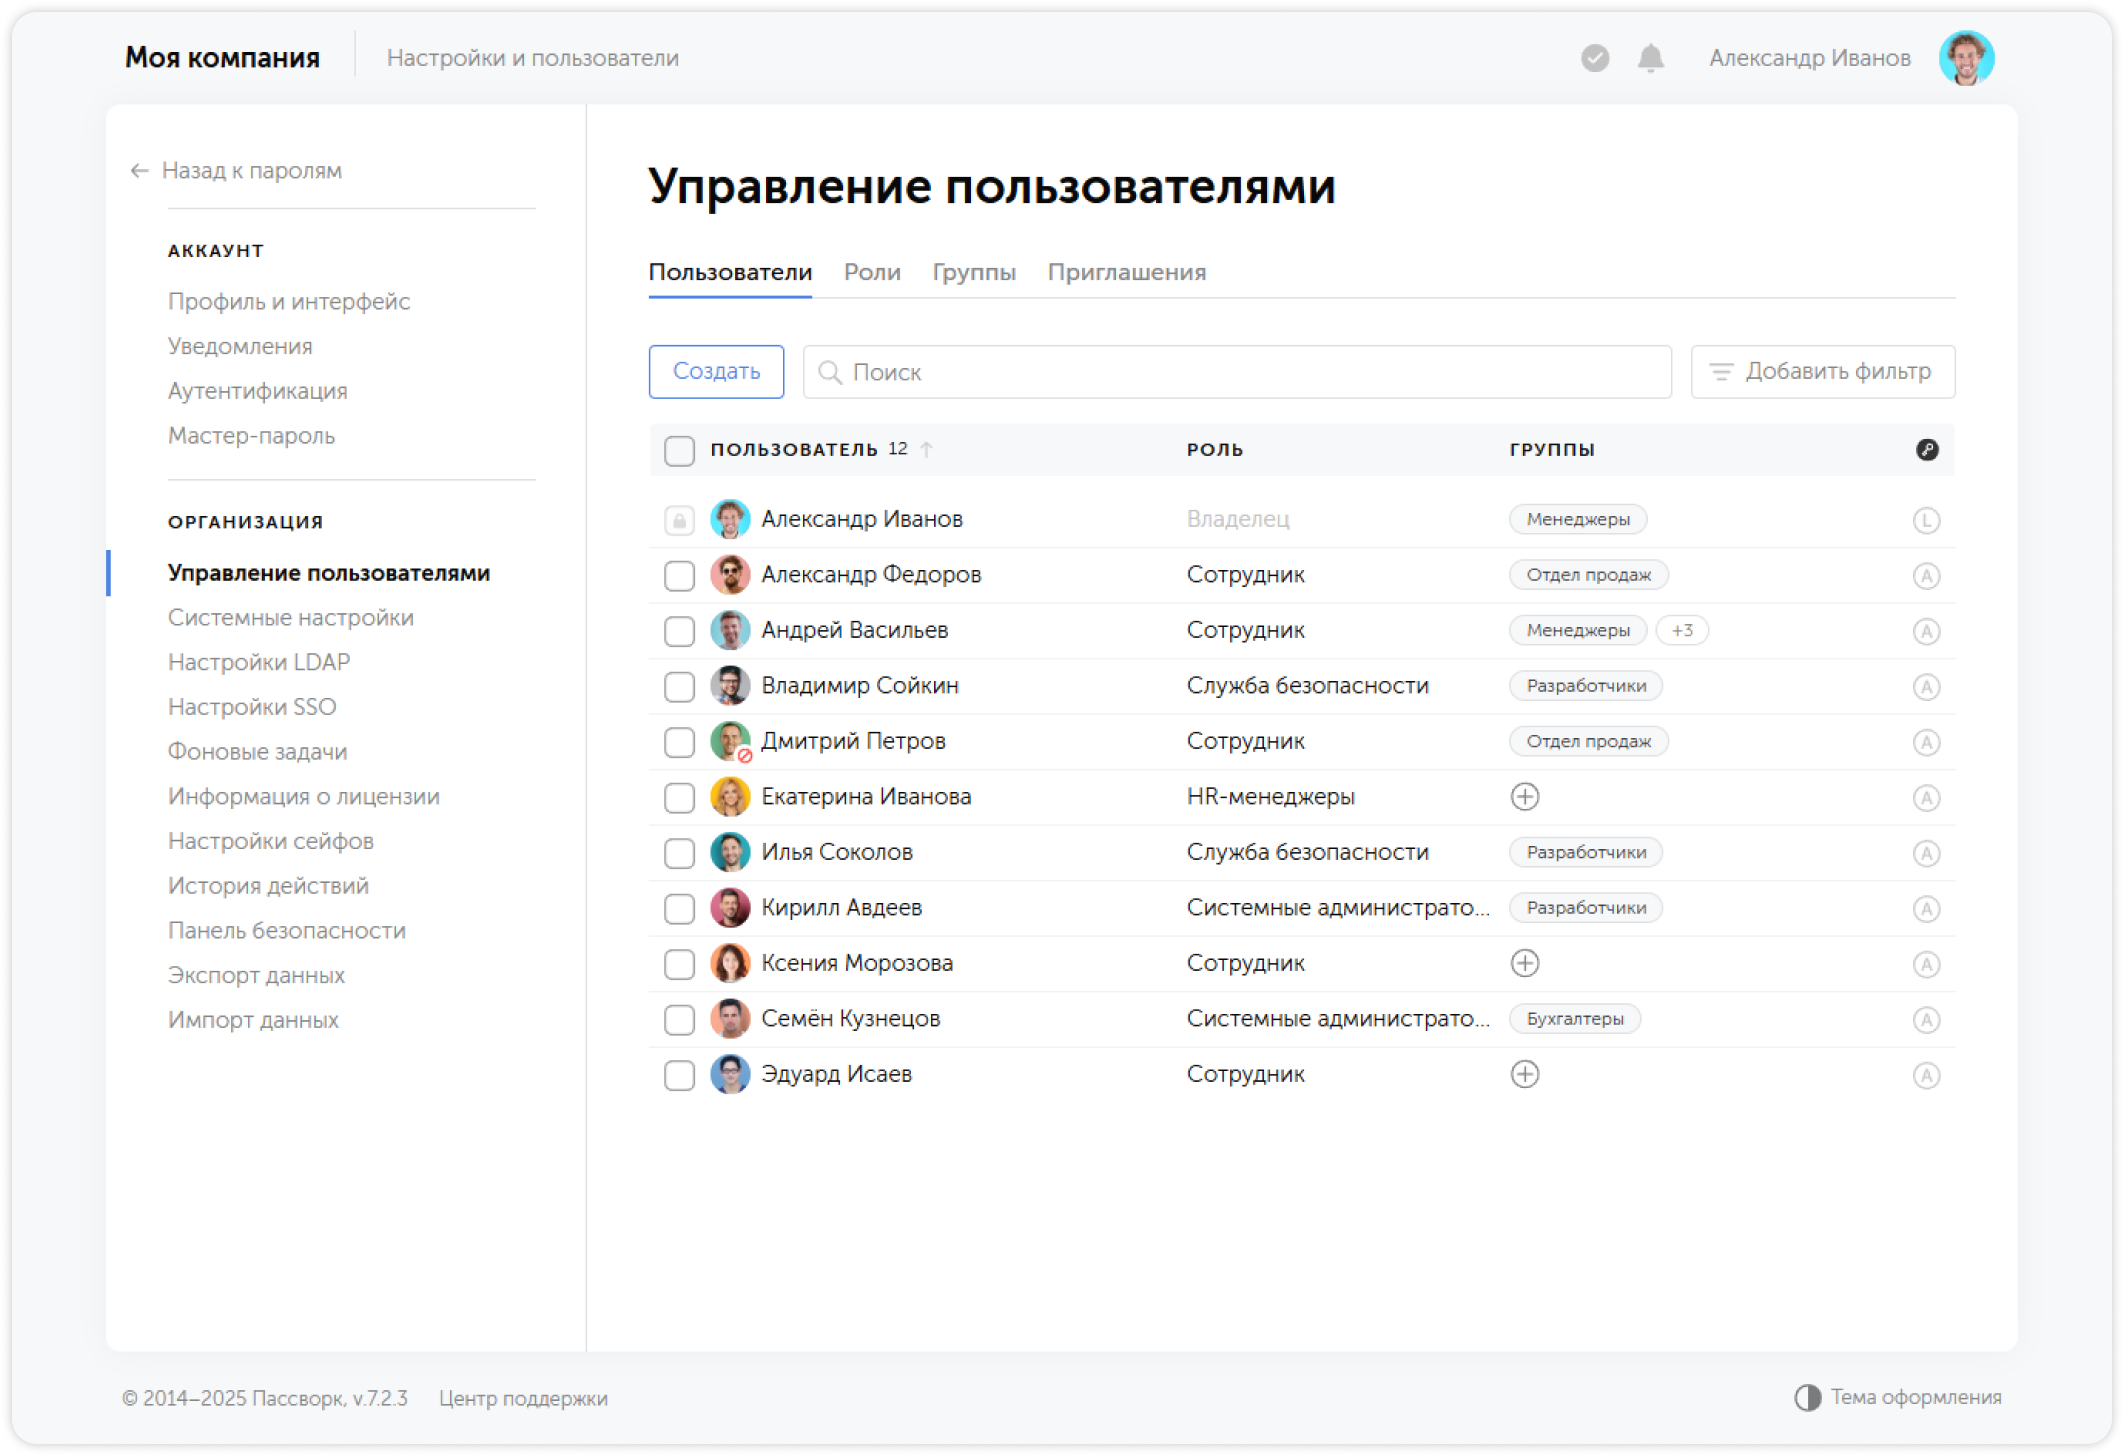The height and width of the screenshot is (1456, 2124).
Task: Switch to the Роли tab
Action: (872, 272)
